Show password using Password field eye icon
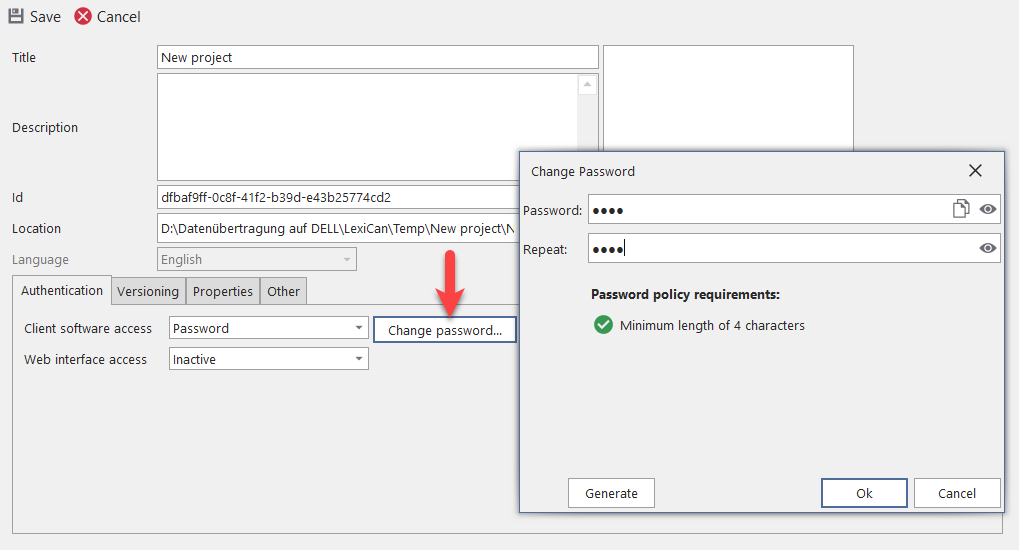This screenshot has width=1019, height=550. click(988, 209)
